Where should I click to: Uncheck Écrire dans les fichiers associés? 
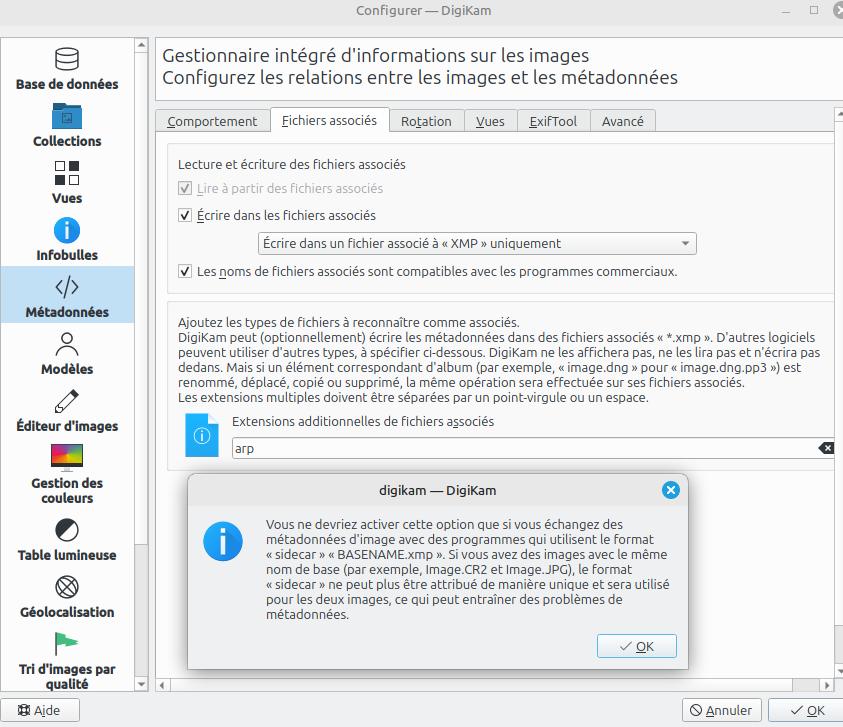pyautogui.click(x=184, y=215)
